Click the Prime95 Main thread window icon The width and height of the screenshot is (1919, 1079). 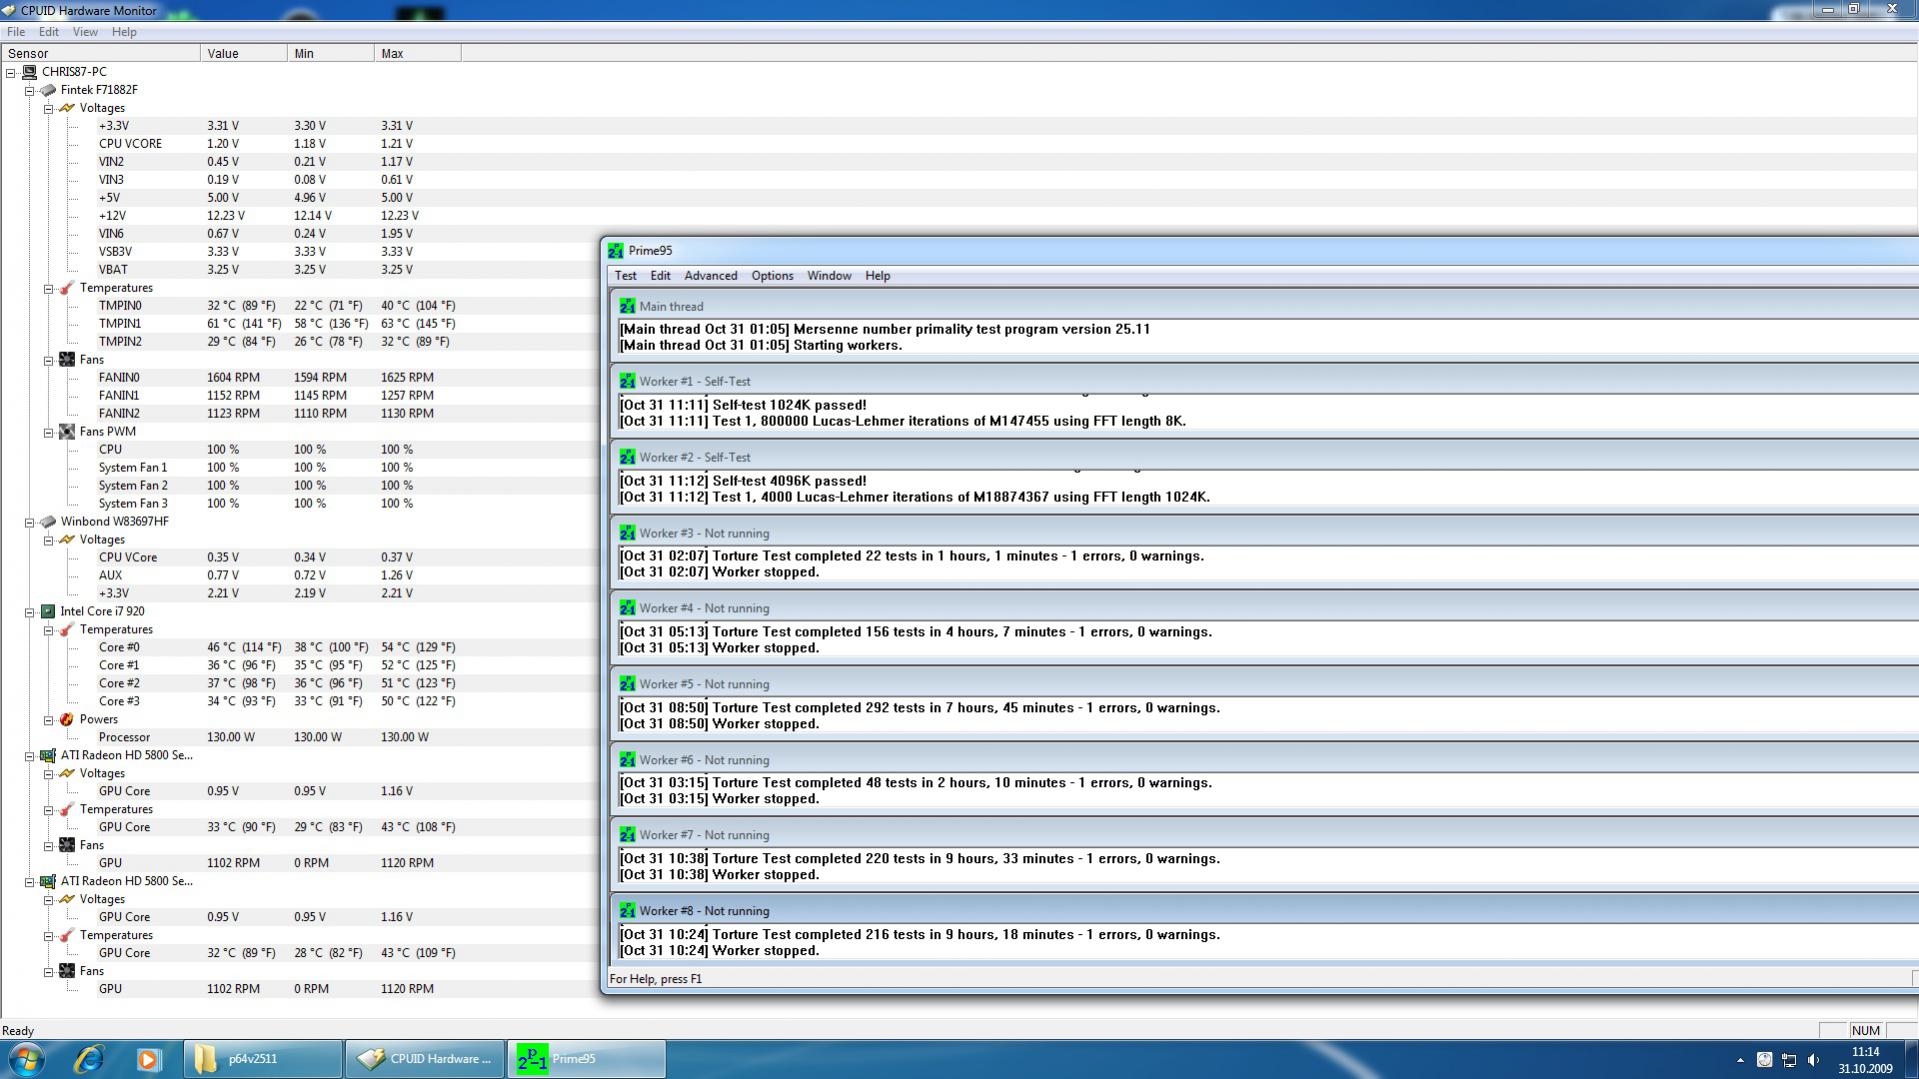pyautogui.click(x=627, y=307)
